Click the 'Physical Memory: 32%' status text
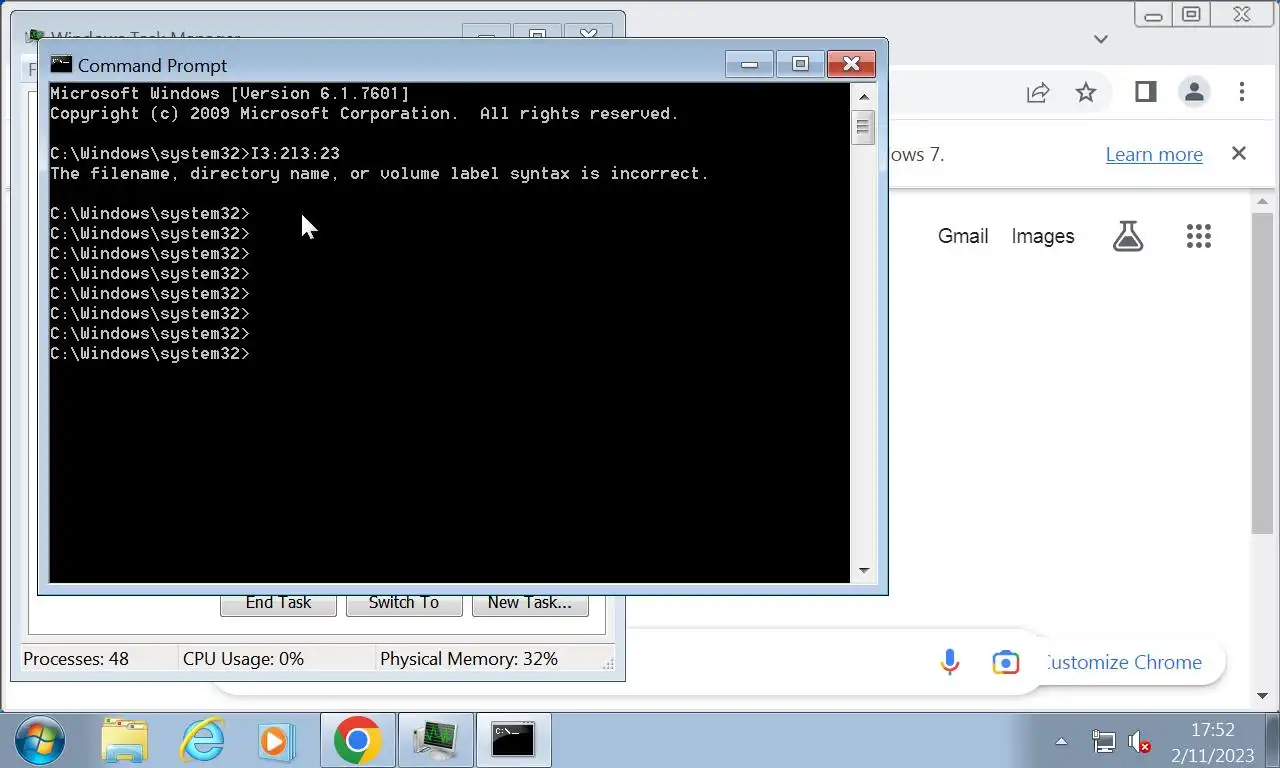This screenshot has height=768, width=1280. click(469, 659)
